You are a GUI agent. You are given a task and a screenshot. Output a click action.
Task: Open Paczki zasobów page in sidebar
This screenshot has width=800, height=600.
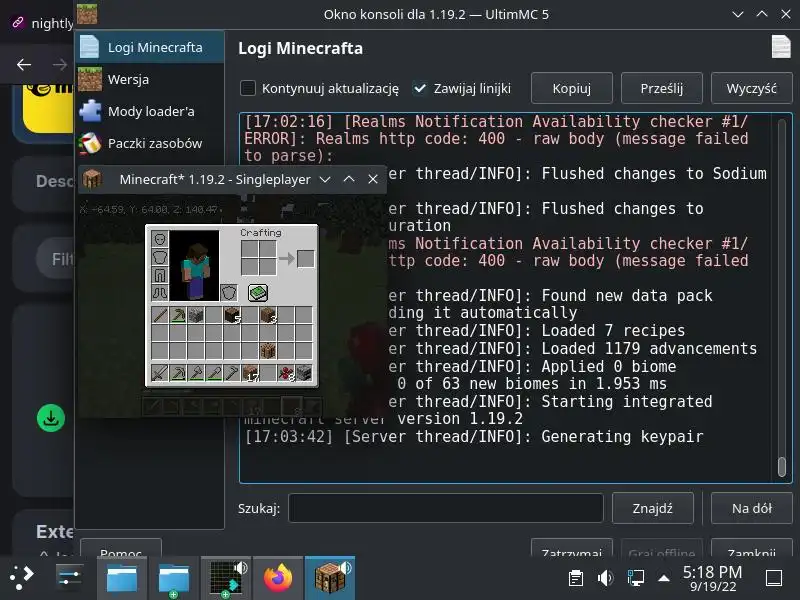coord(149,143)
